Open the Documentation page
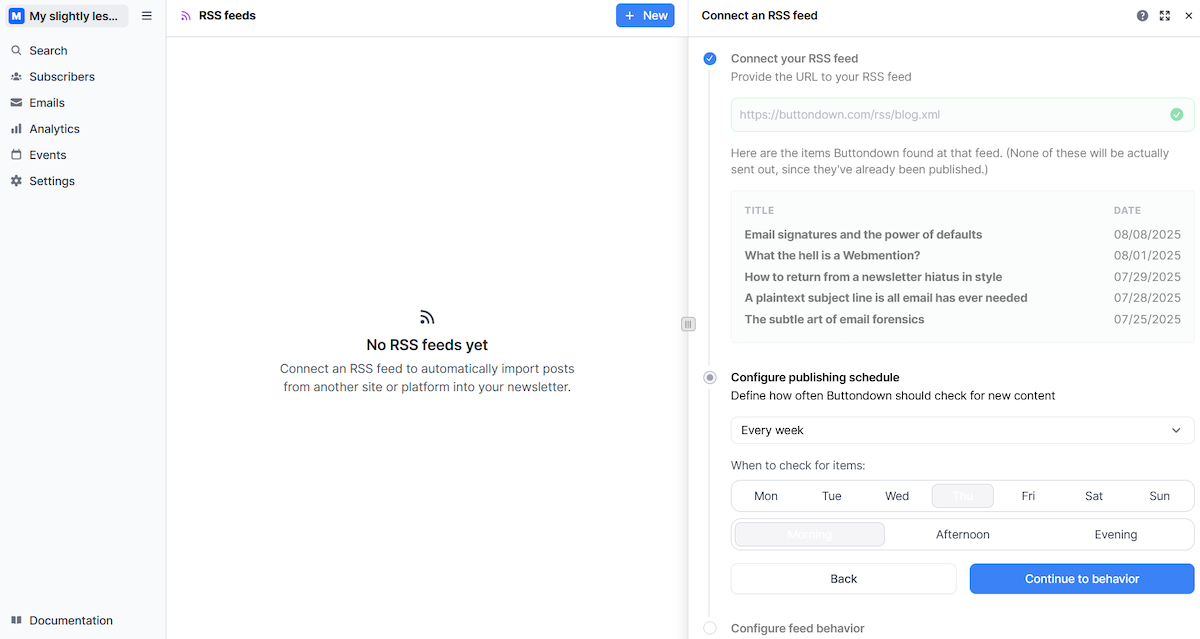Image resolution: width=1200 pixels, height=639 pixels. point(70,620)
